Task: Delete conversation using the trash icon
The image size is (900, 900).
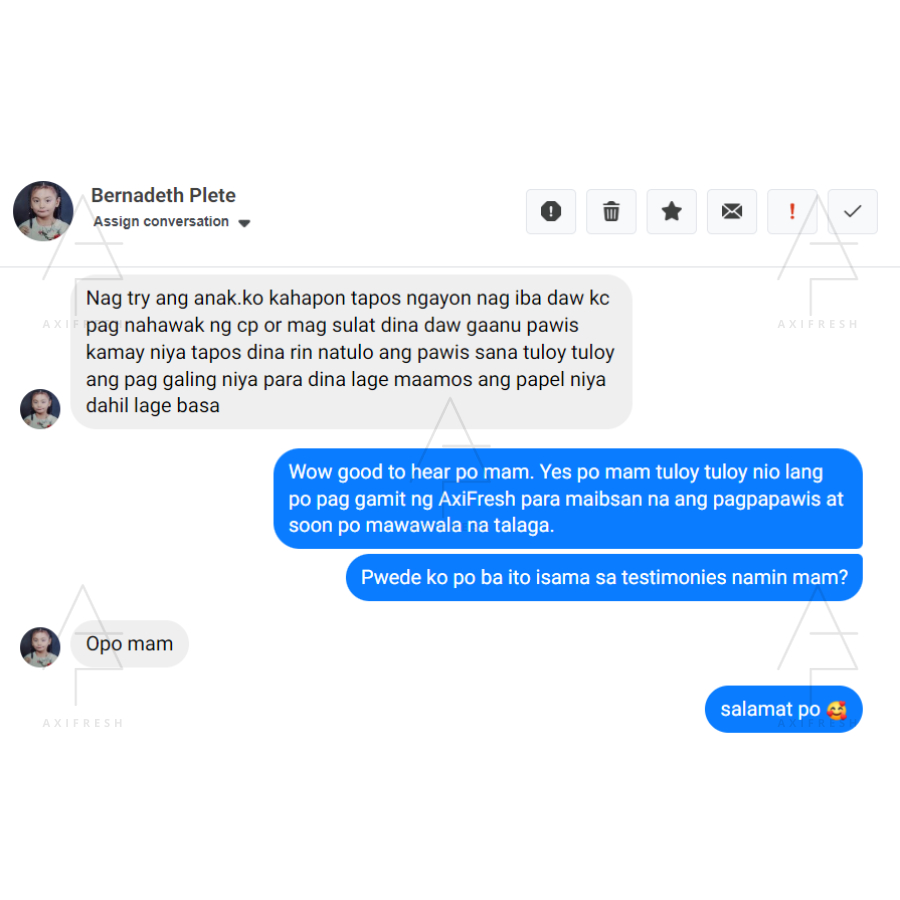Action: pos(611,211)
